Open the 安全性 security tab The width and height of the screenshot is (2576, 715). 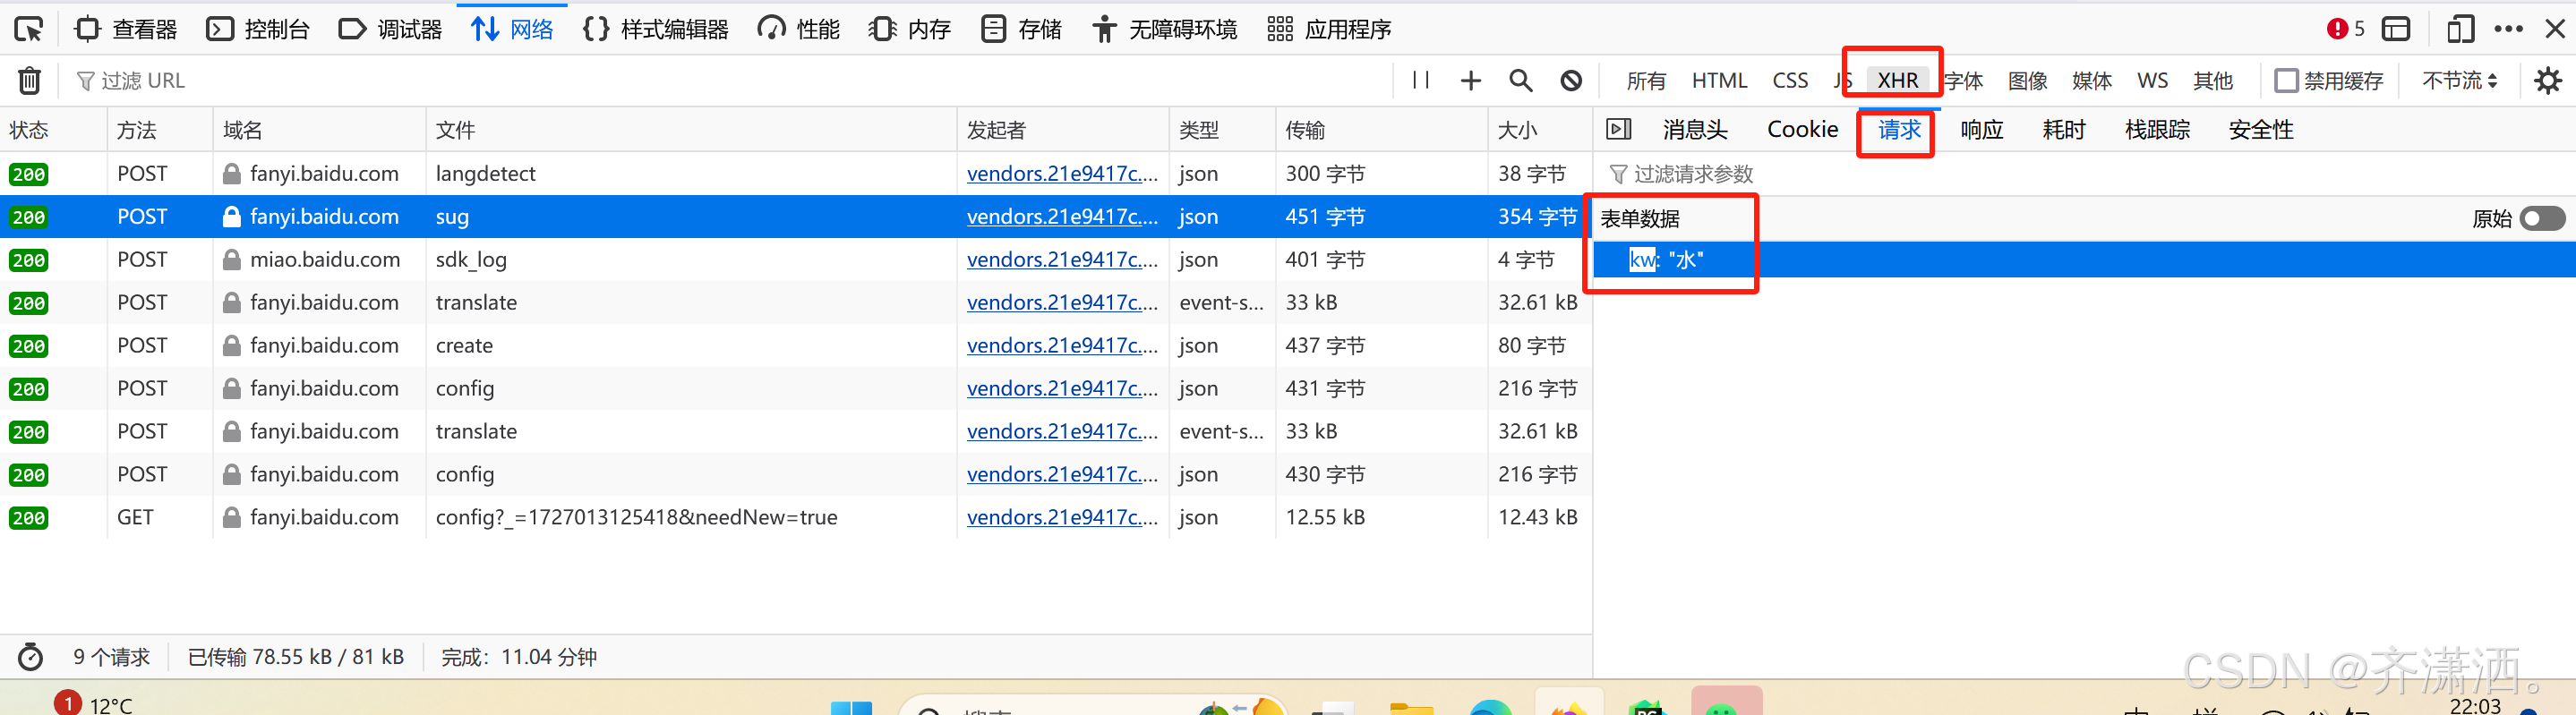coord(2260,129)
